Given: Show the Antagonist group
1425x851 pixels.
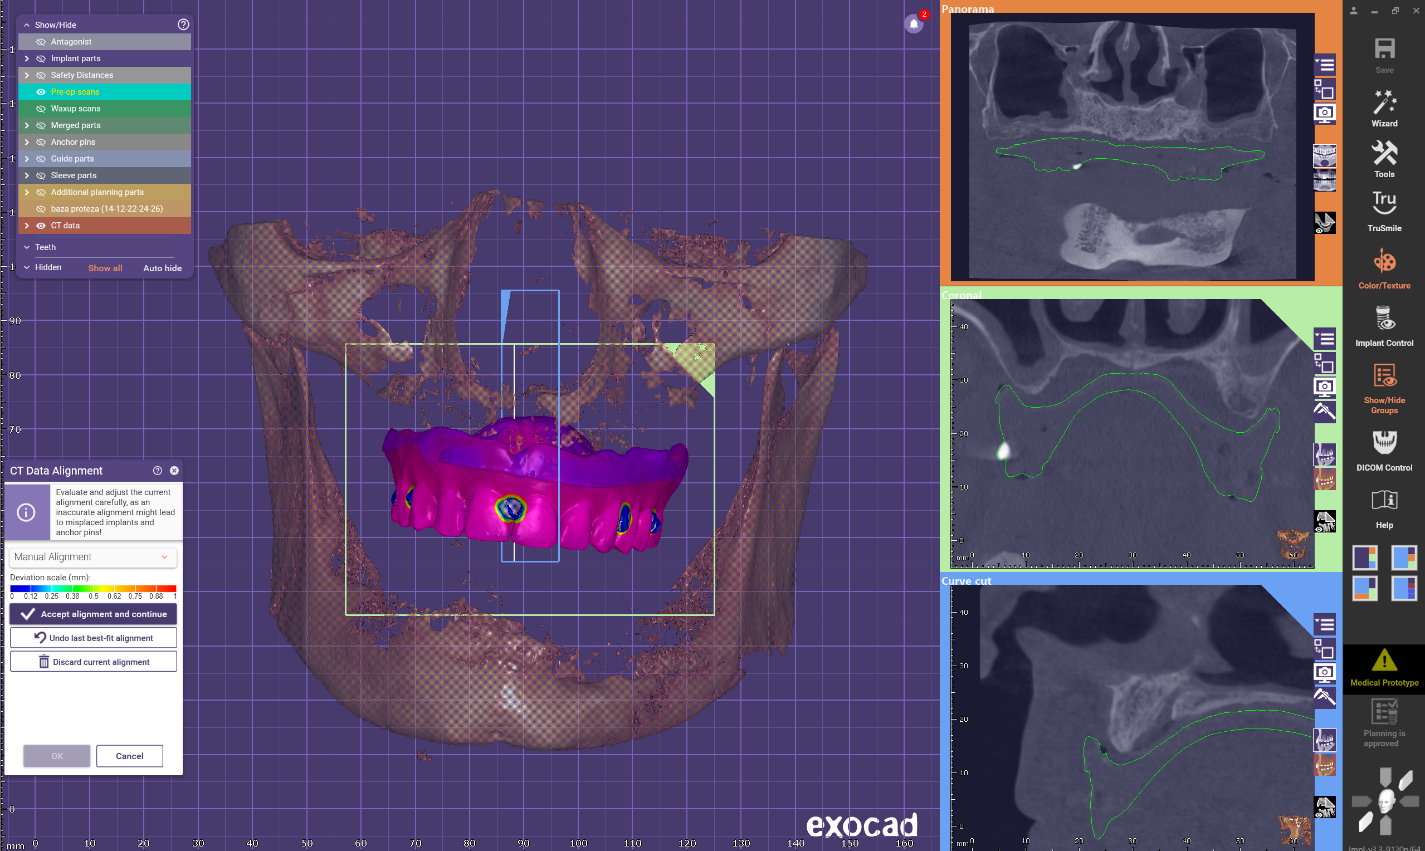Looking at the screenshot, I should point(41,42).
